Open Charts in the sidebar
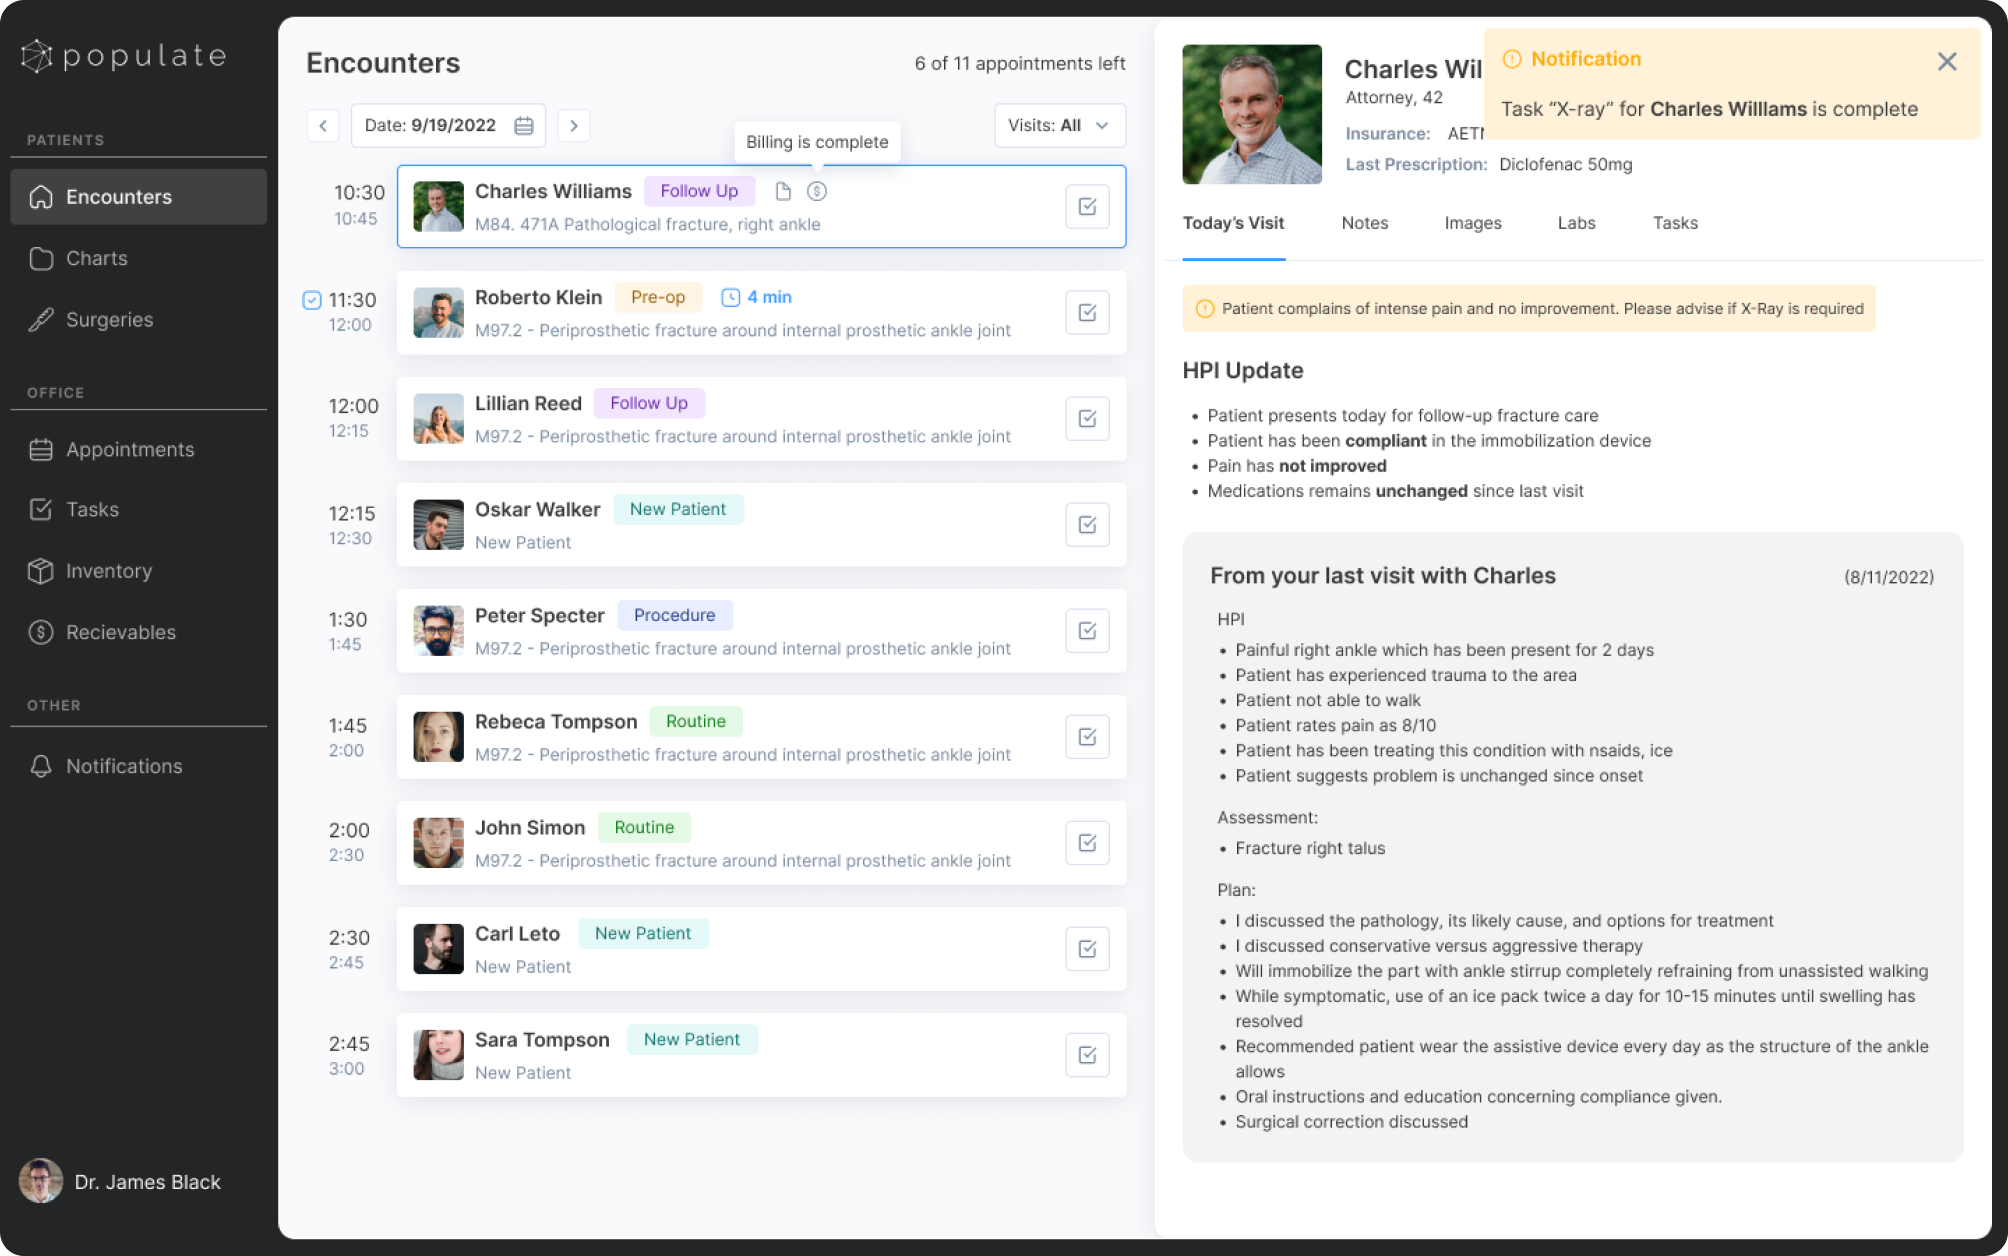 coord(96,258)
